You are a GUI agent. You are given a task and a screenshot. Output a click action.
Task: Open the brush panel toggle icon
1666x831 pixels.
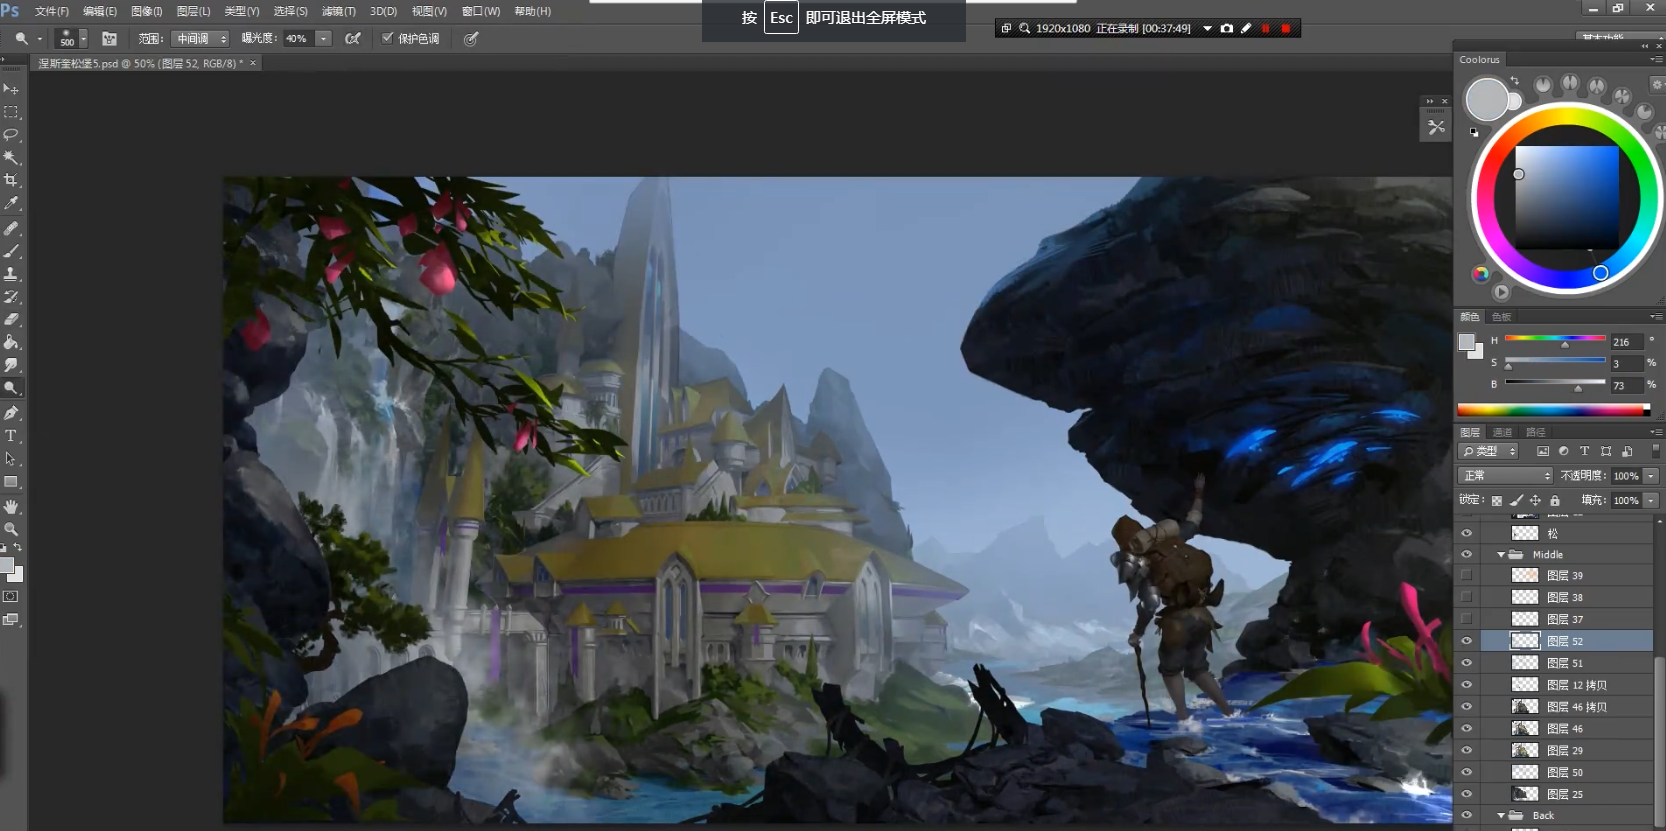110,39
